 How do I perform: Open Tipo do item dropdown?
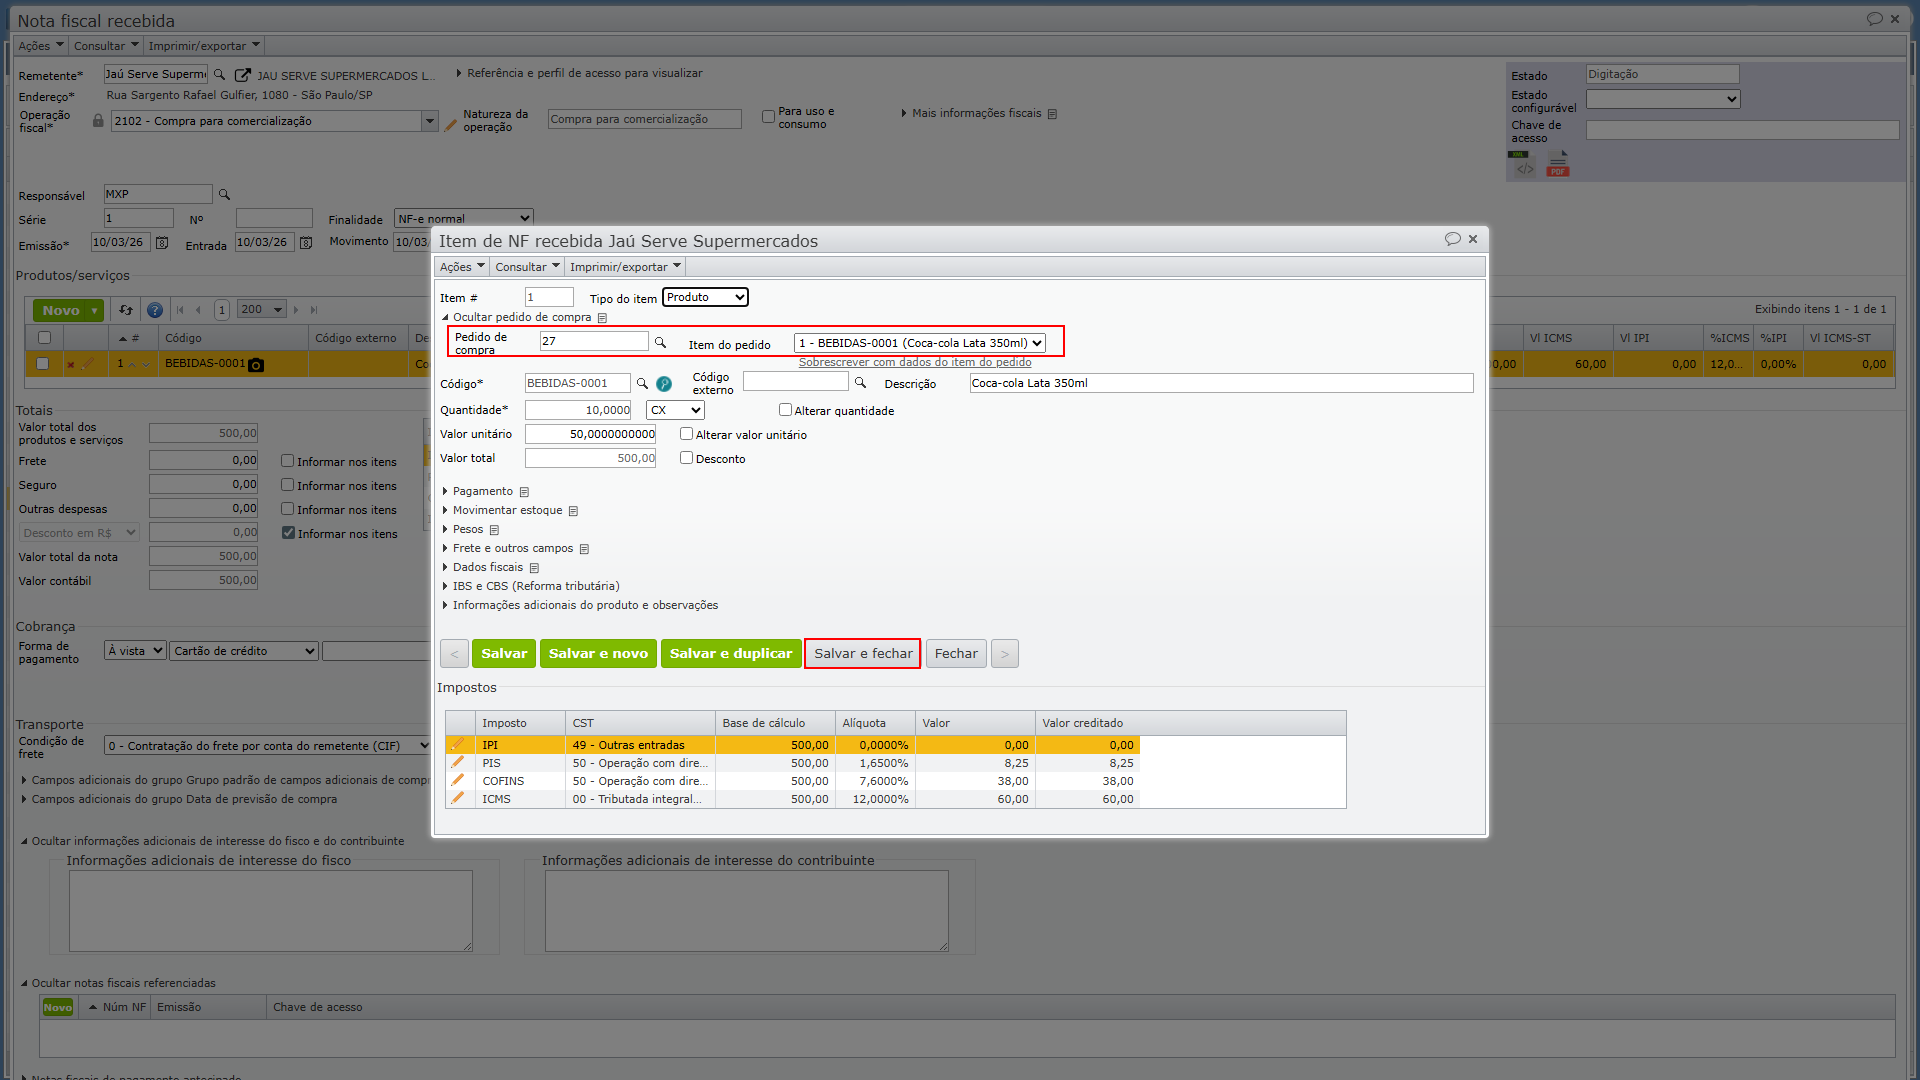click(705, 297)
